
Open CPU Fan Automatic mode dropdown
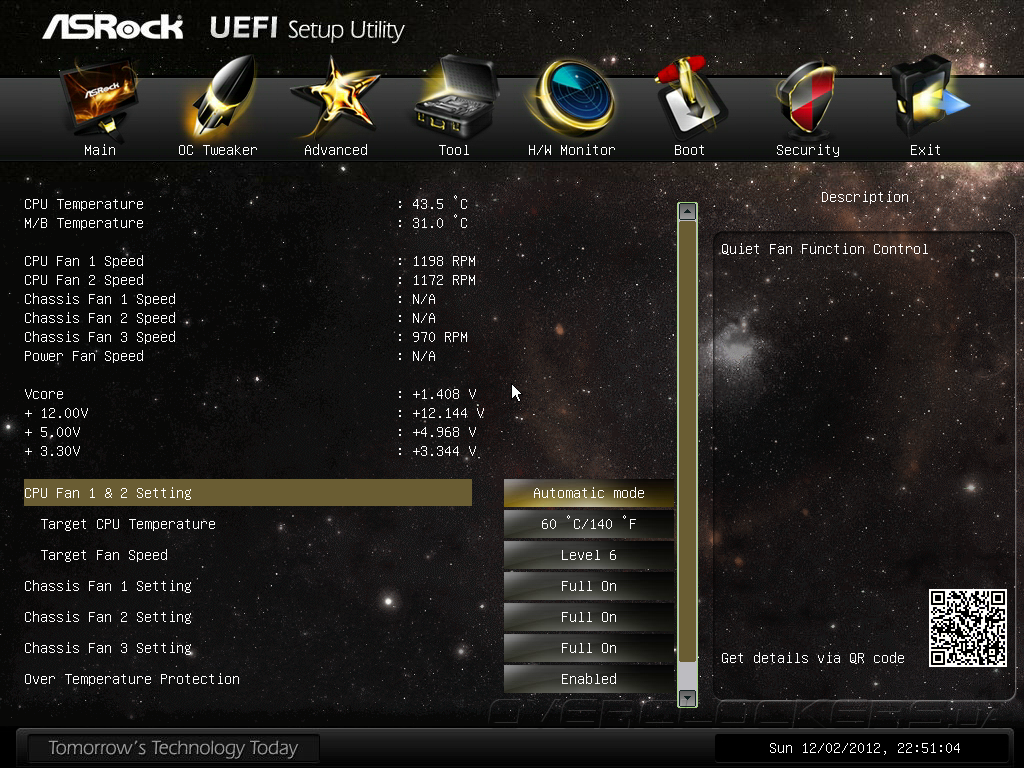[x=589, y=493]
